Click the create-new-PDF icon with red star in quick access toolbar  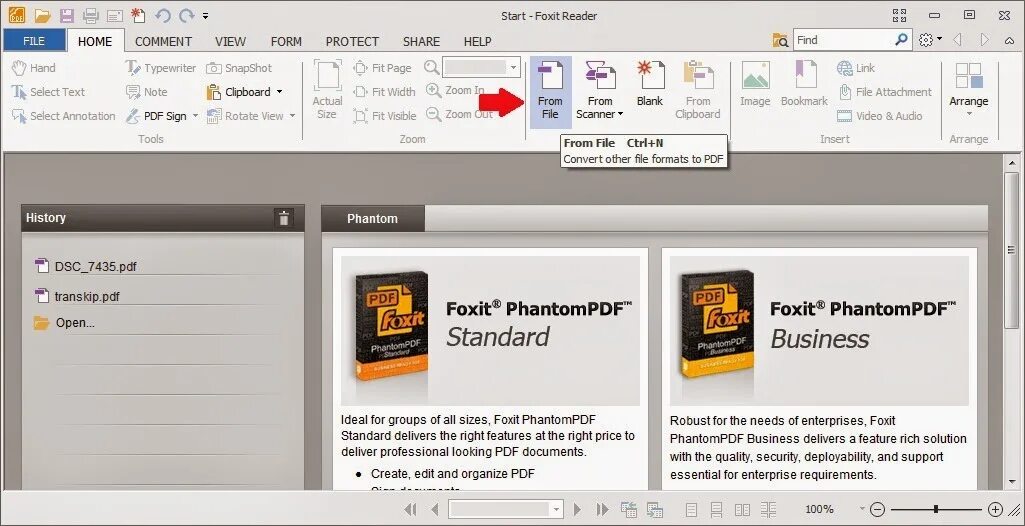pos(138,14)
